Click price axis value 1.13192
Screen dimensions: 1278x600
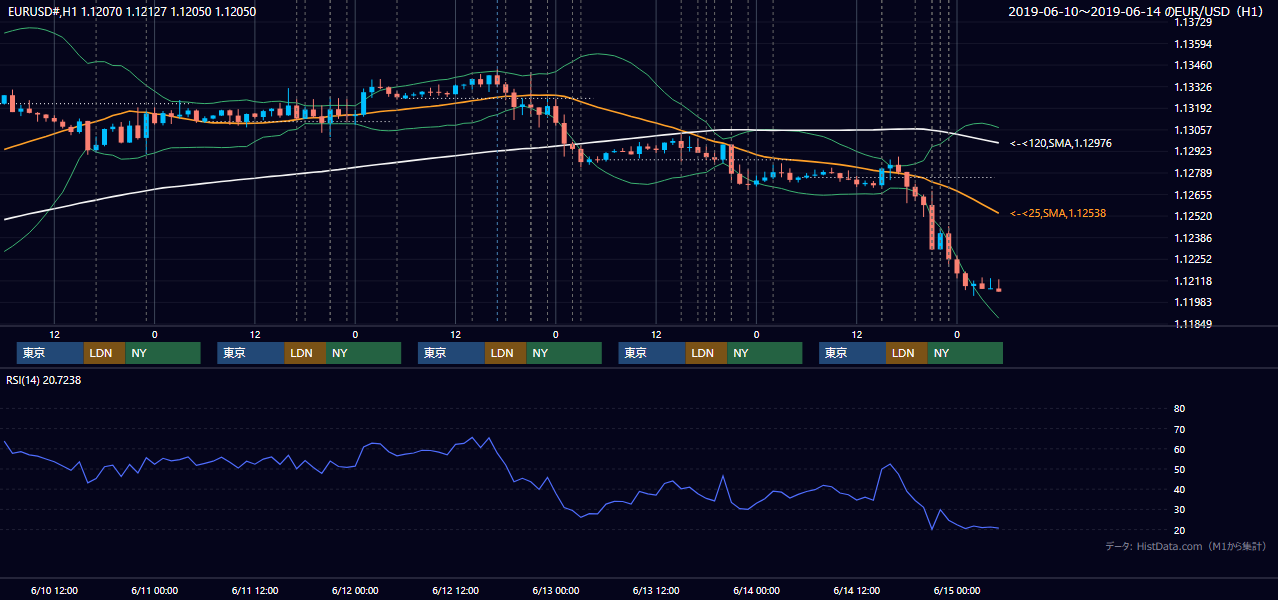(x=1193, y=108)
